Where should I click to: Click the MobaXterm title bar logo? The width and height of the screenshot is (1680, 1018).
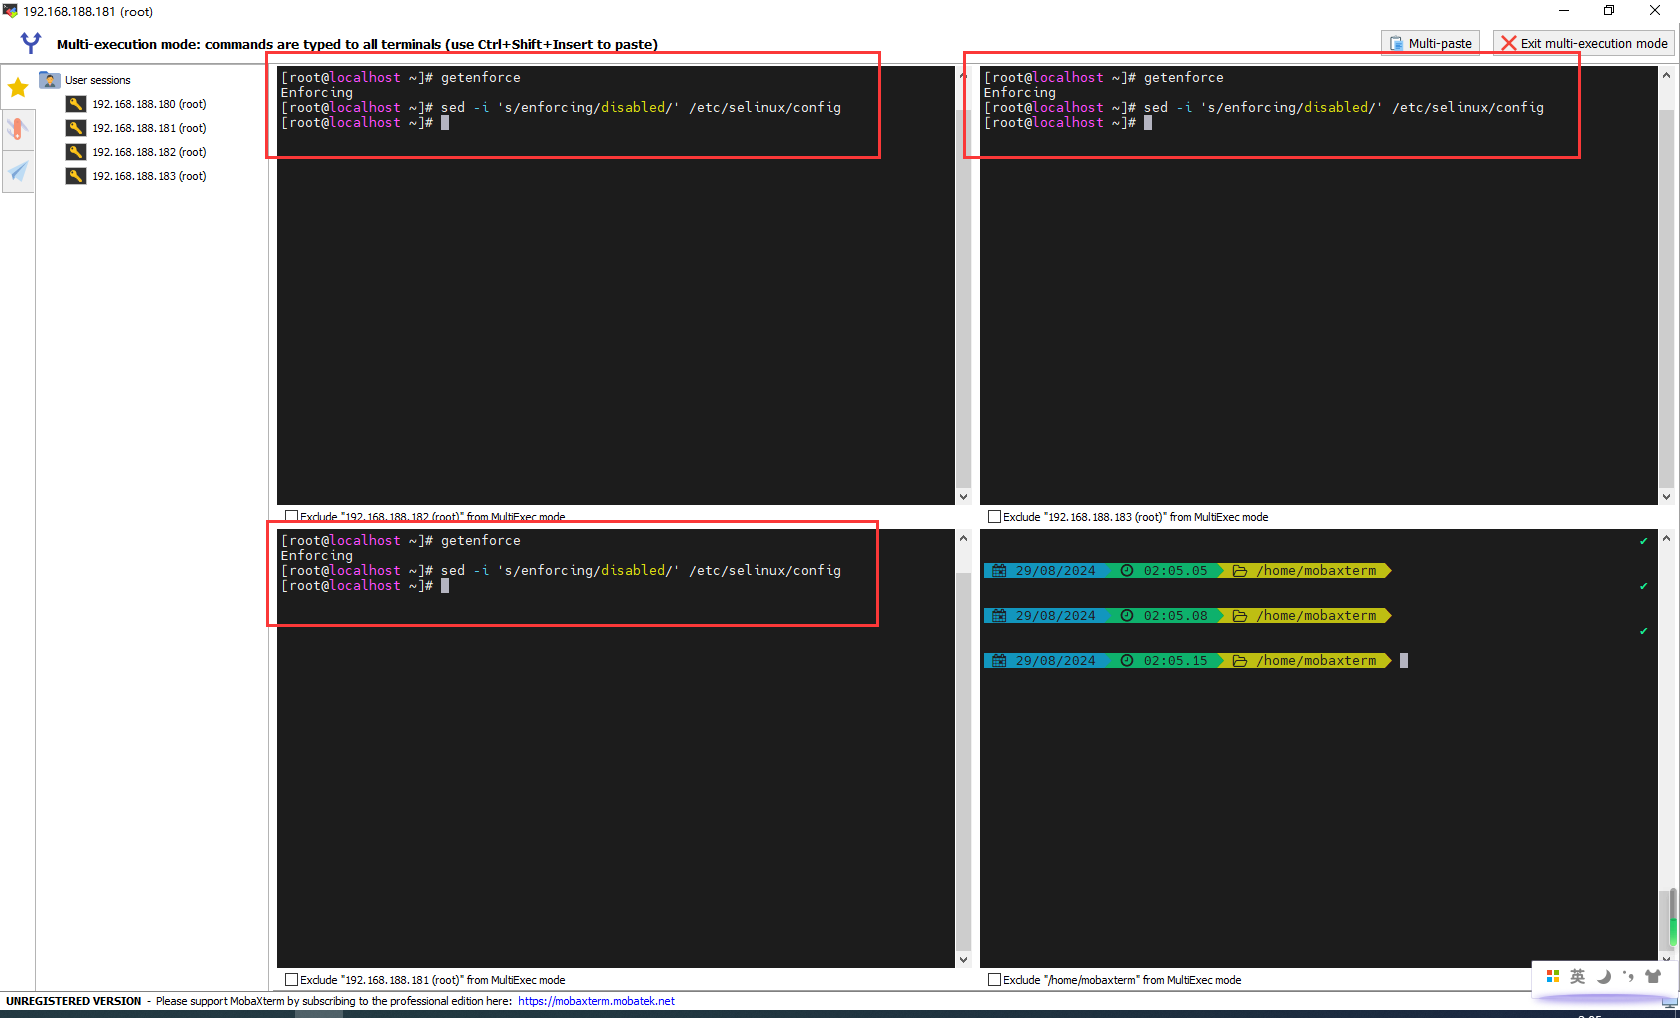pyautogui.click(x=10, y=11)
